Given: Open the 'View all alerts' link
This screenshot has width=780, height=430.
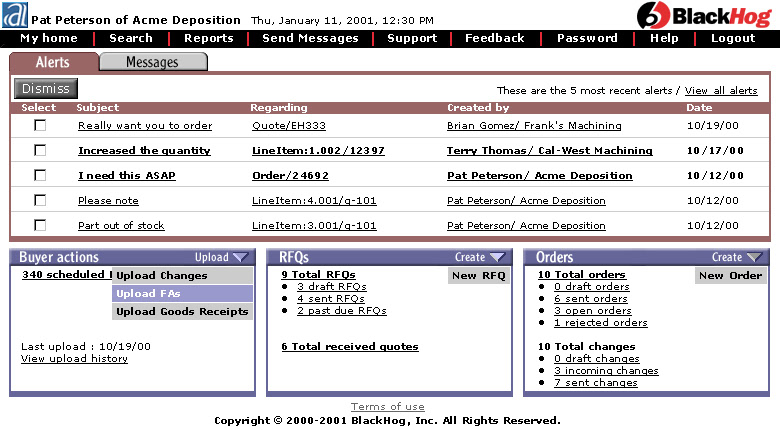Looking at the screenshot, I should click(x=721, y=91).
